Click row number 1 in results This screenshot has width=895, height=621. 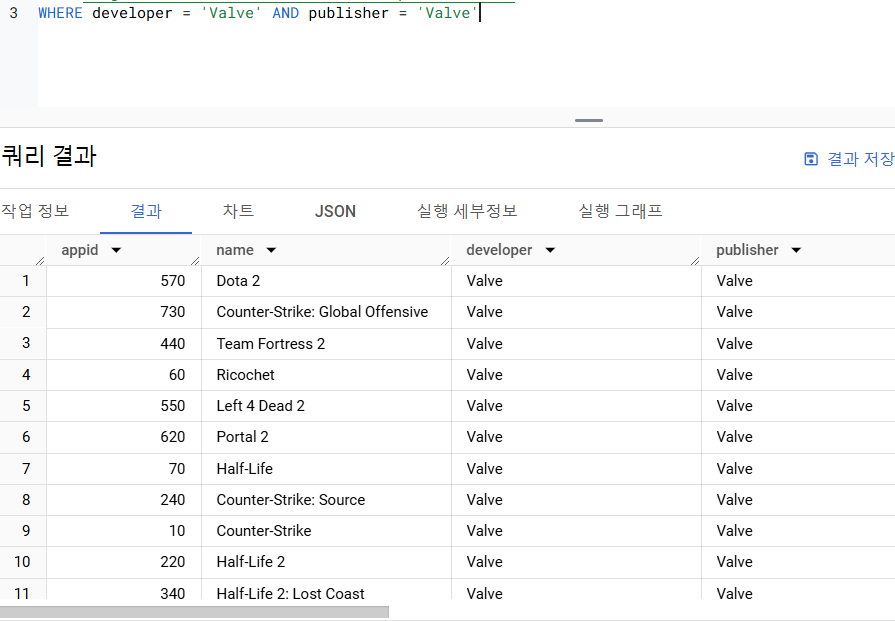point(26,281)
